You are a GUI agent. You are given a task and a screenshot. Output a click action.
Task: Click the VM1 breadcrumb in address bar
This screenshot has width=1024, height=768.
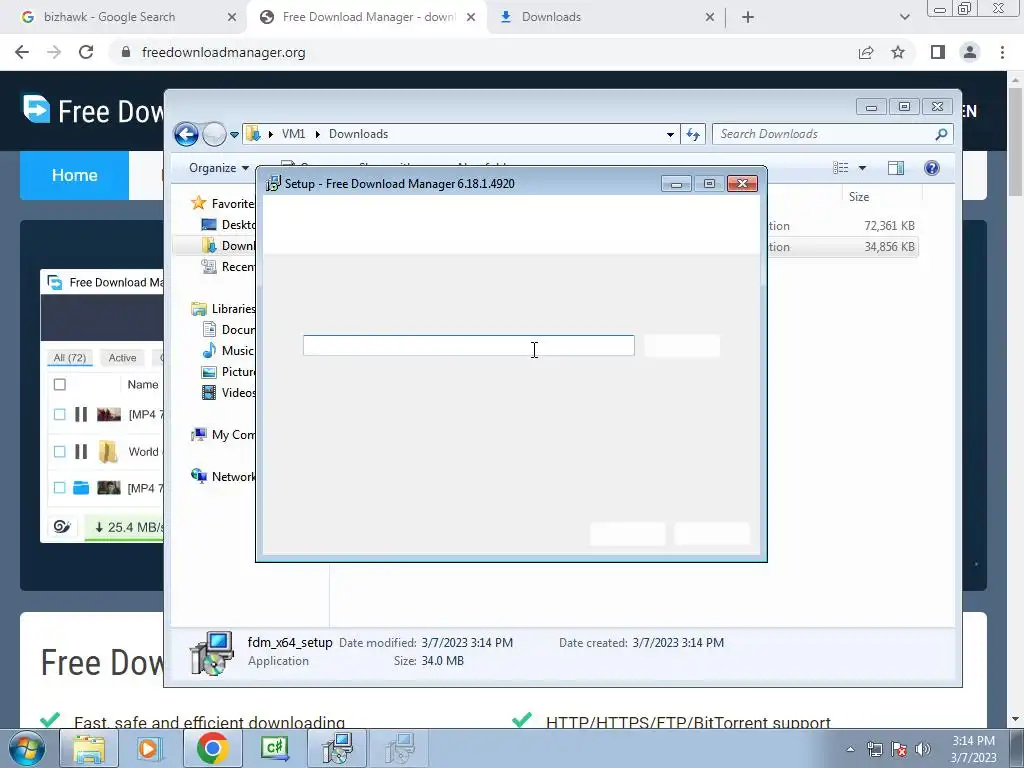(293, 134)
